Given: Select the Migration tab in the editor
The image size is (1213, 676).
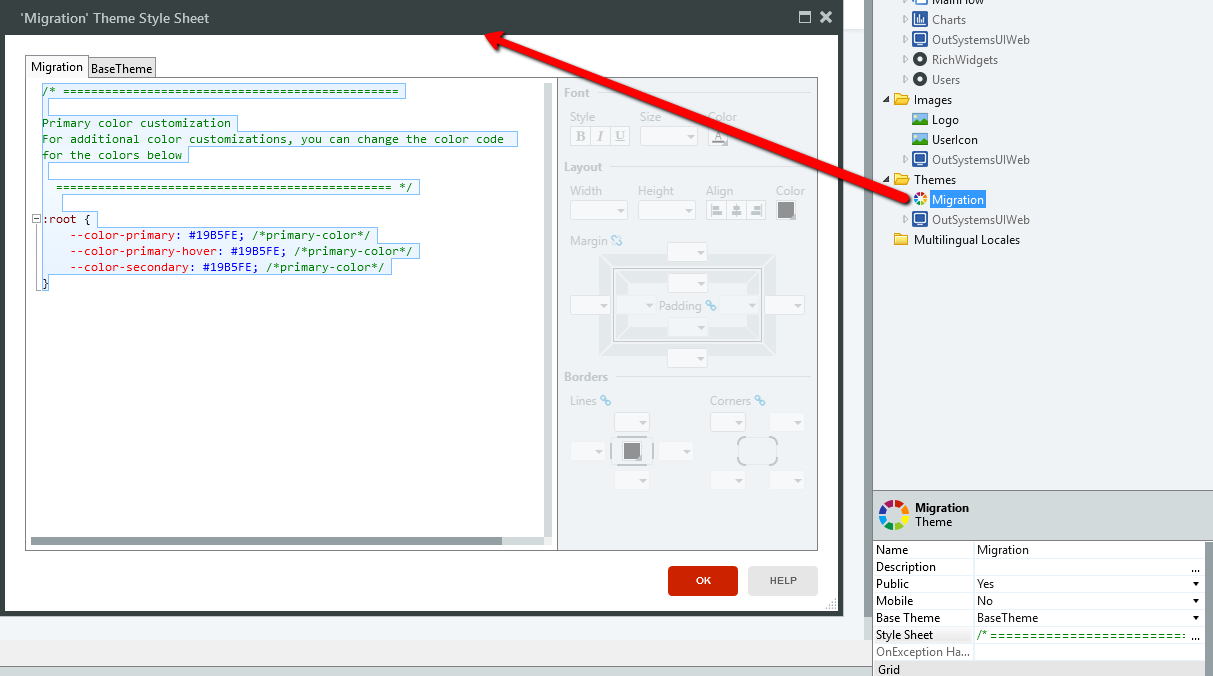Looking at the screenshot, I should (56, 66).
